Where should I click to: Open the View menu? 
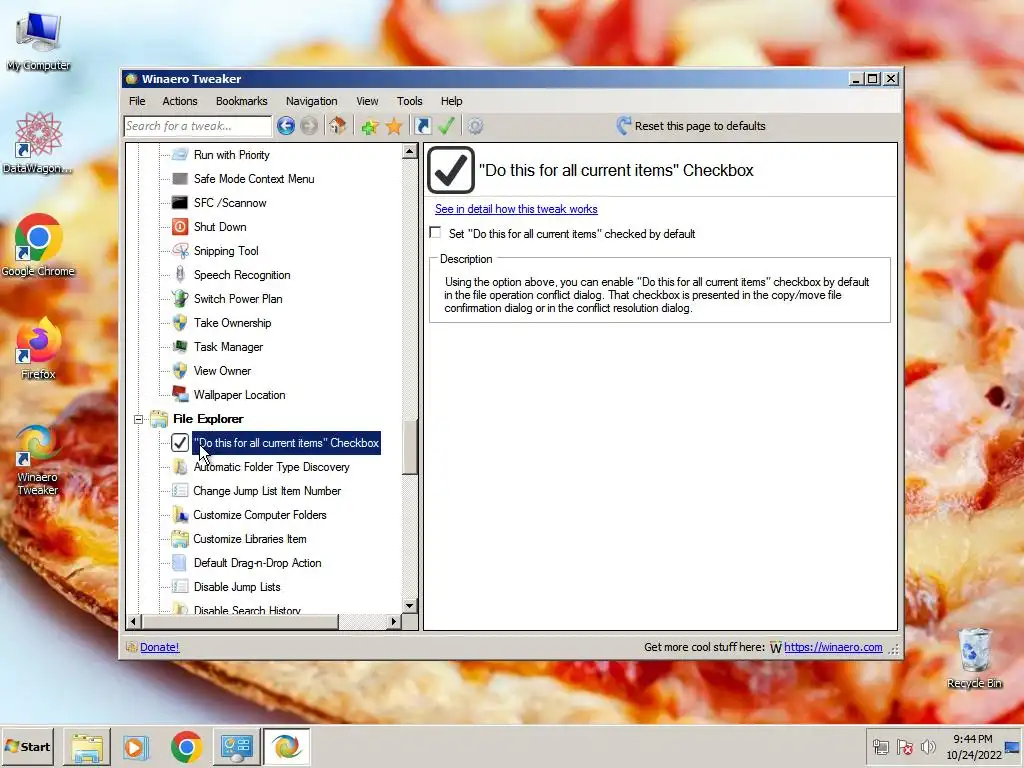(x=367, y=101)
